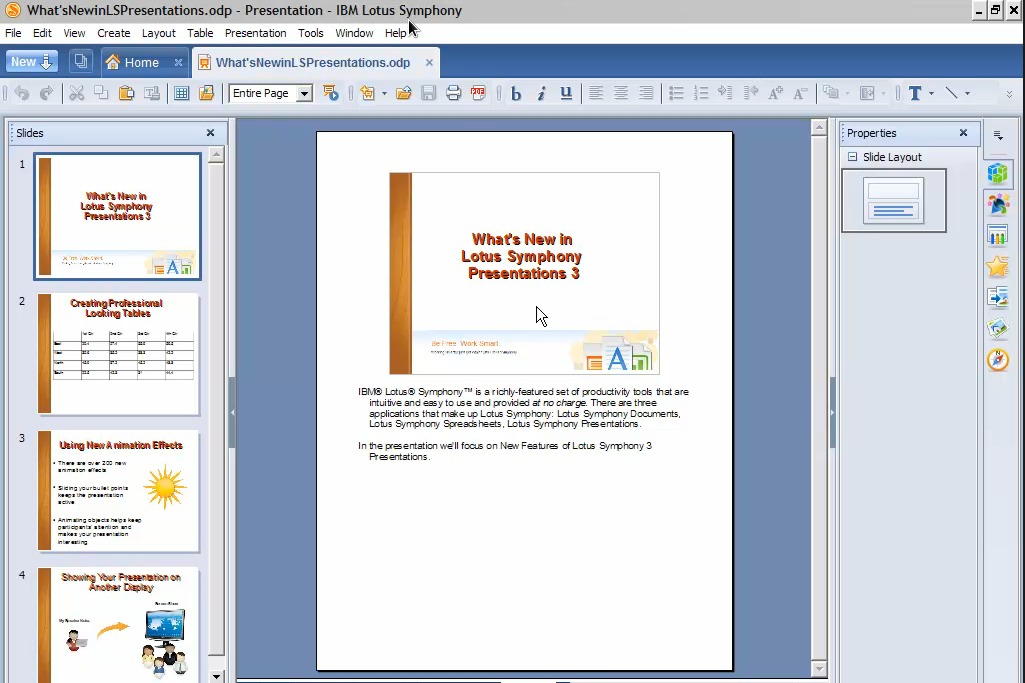Open the Presentation menu
Image resolution: width=1025 pixels, height=683 pixels.
point(256,33)
